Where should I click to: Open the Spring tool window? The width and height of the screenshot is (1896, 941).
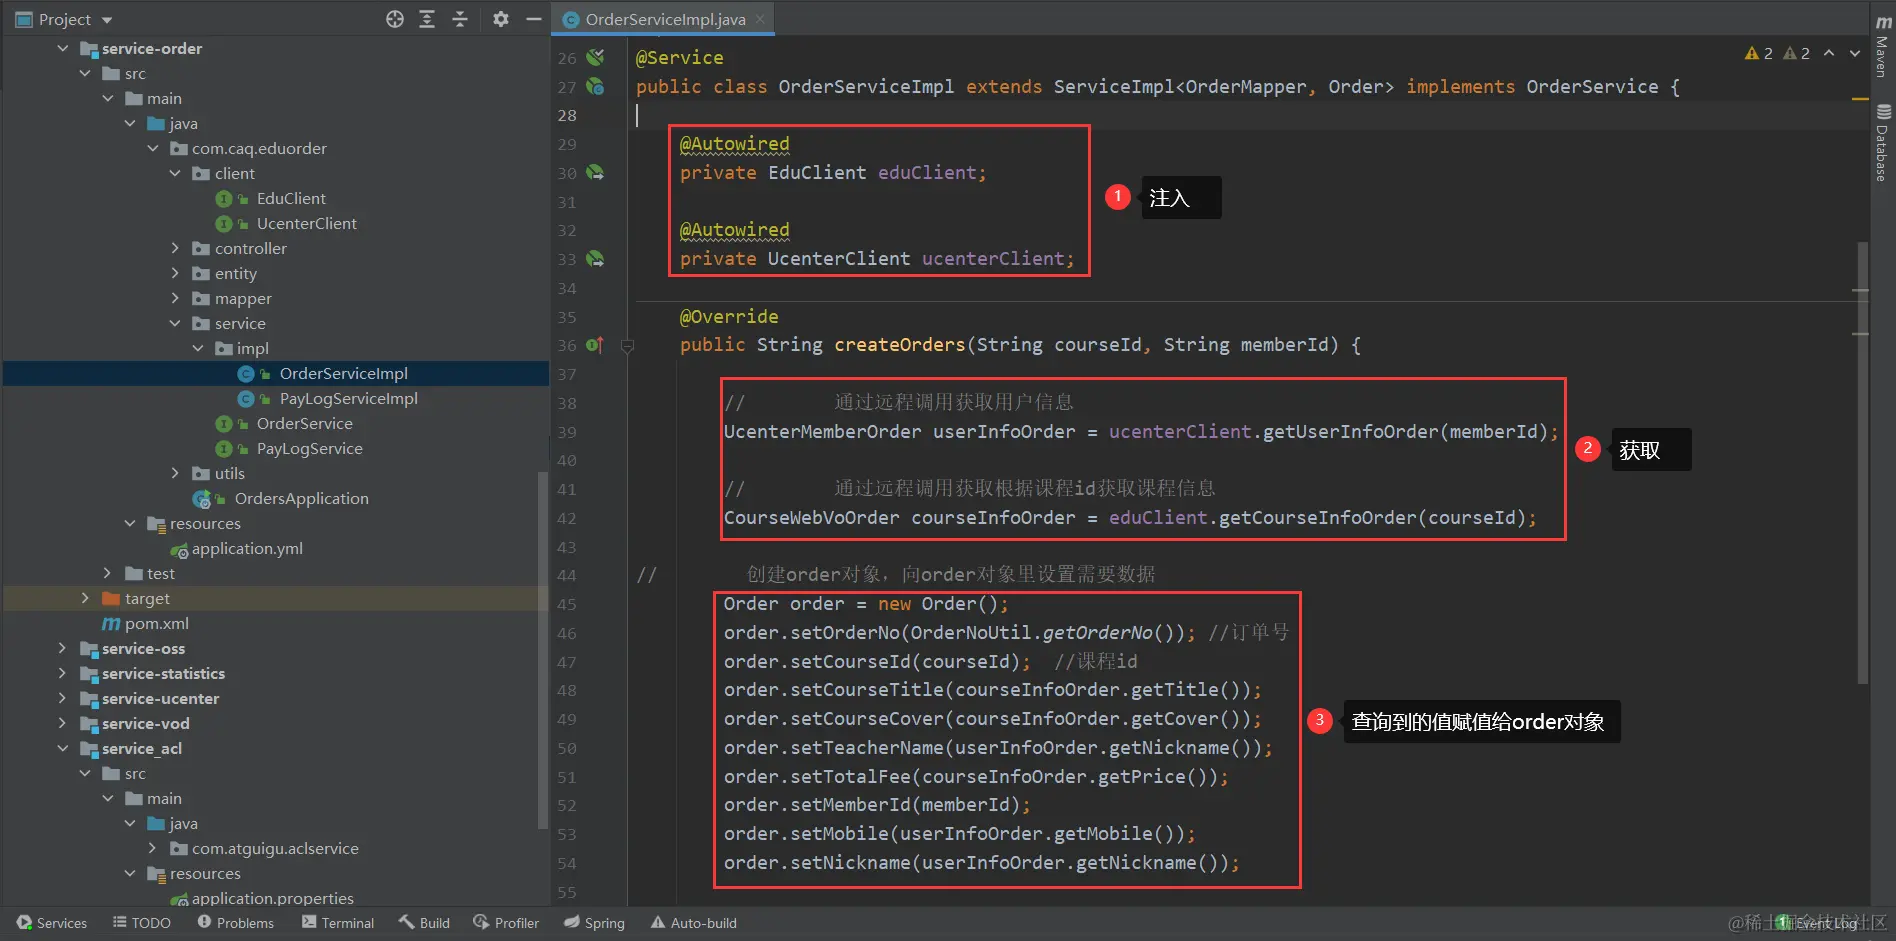tap(594, 922)
